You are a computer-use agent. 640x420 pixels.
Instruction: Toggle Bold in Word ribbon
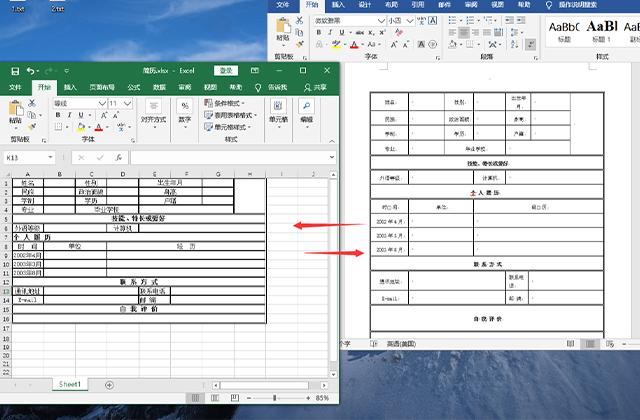pyautogui.click(x=319, y=32)
